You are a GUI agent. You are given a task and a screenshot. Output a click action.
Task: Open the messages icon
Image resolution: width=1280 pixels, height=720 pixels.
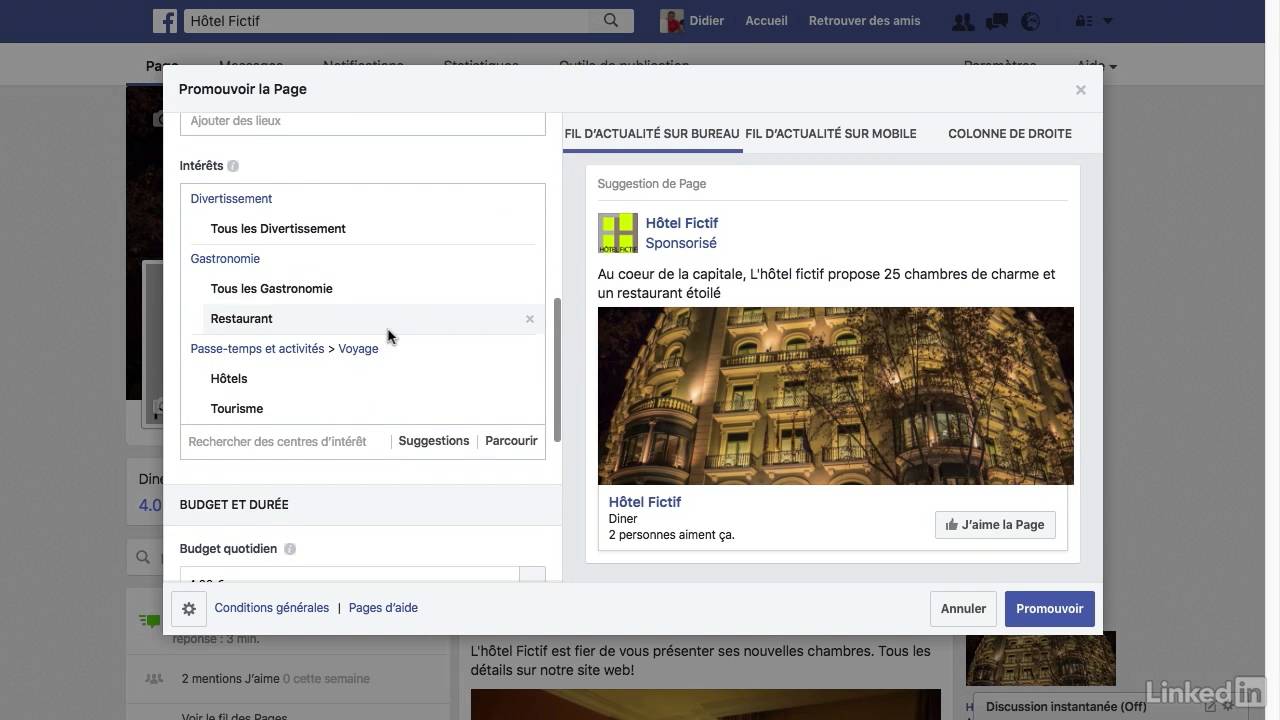[x=996, y=21]
